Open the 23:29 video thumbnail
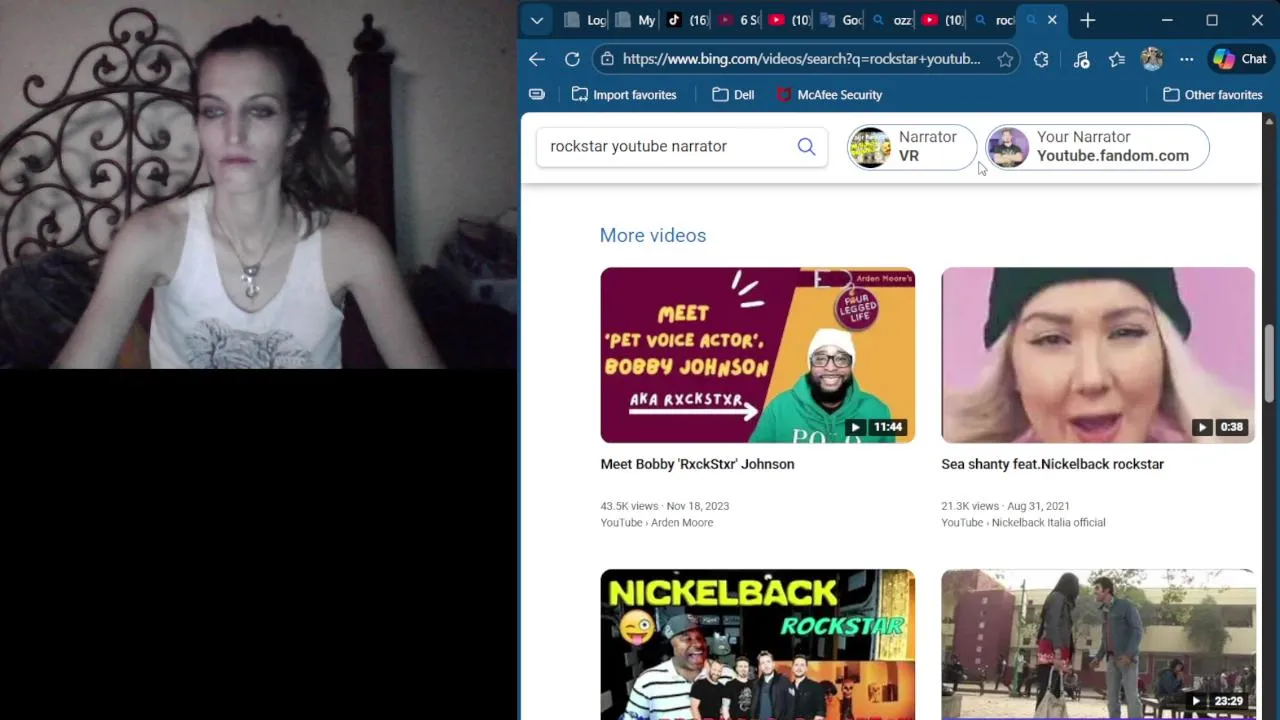The image size is (1280, 720). coord(1098,644)
